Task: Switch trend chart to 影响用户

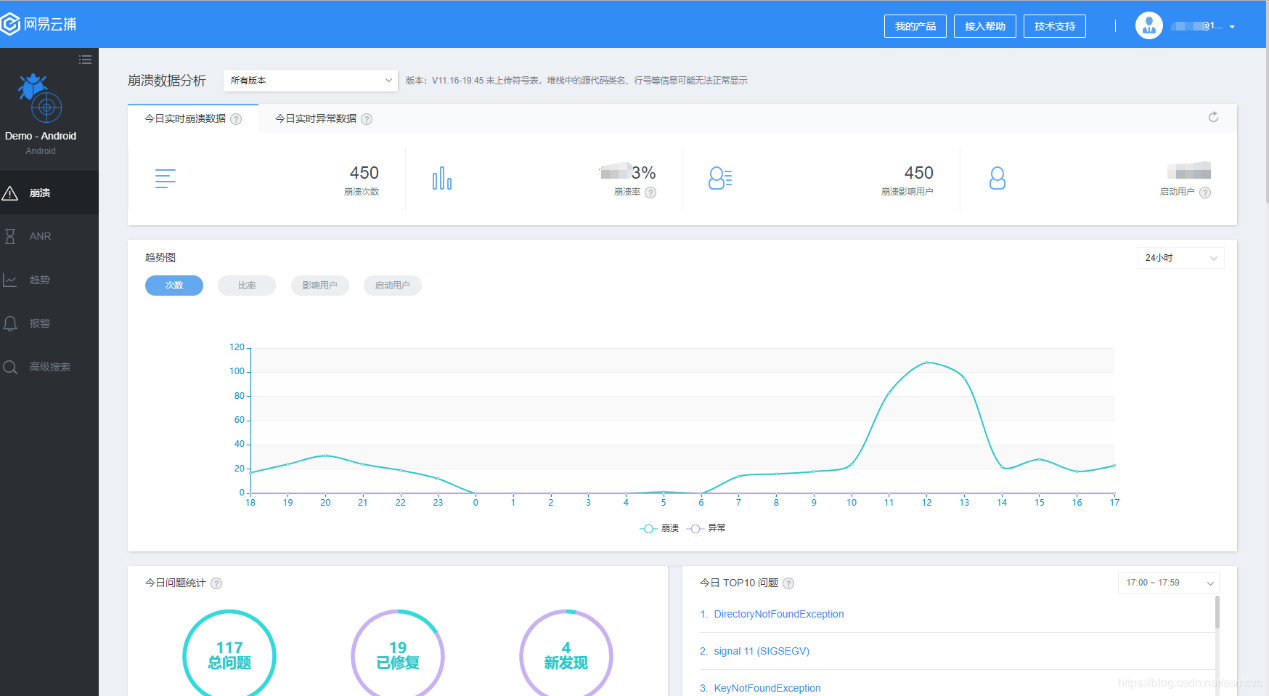Action: tap(319, 286)
